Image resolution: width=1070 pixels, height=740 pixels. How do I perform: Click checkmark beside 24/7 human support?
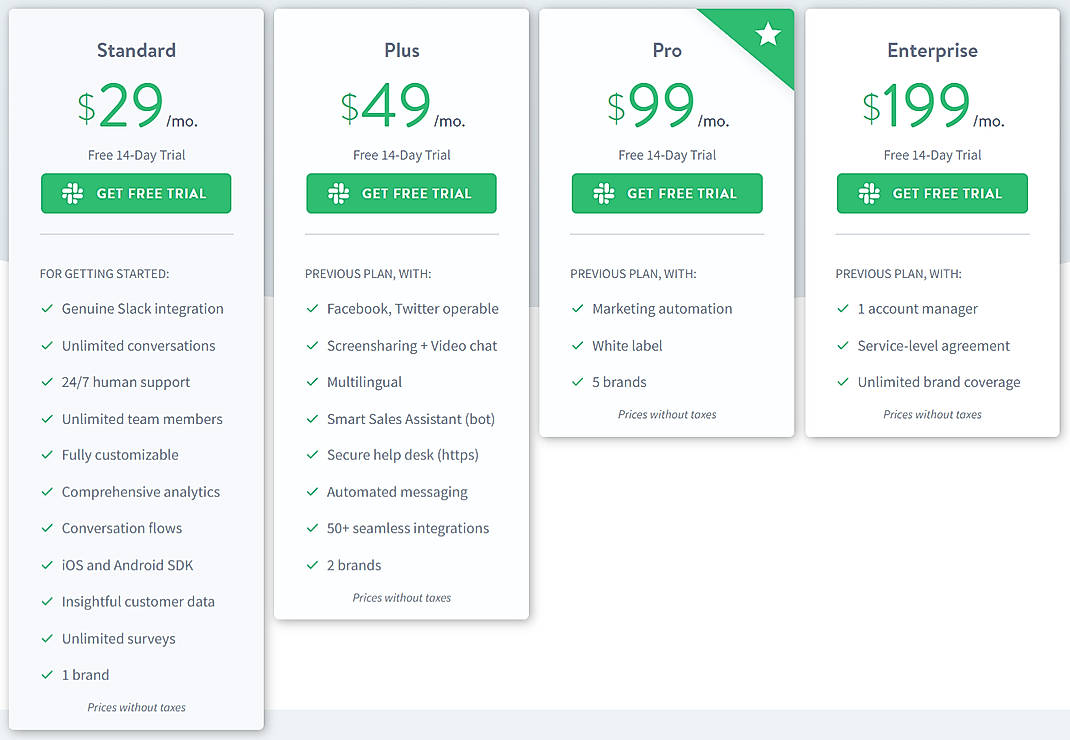click(47, 382)
